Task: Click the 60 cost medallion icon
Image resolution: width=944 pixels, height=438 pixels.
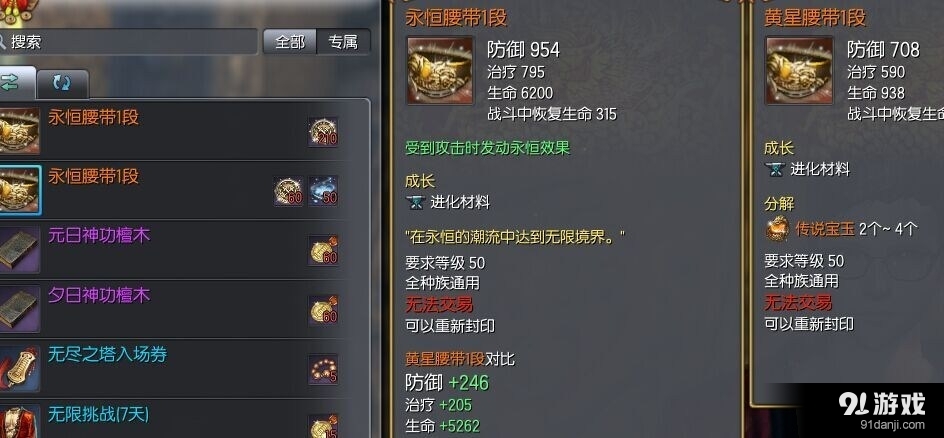Action: pyautogui.click(x=289, y=191)
